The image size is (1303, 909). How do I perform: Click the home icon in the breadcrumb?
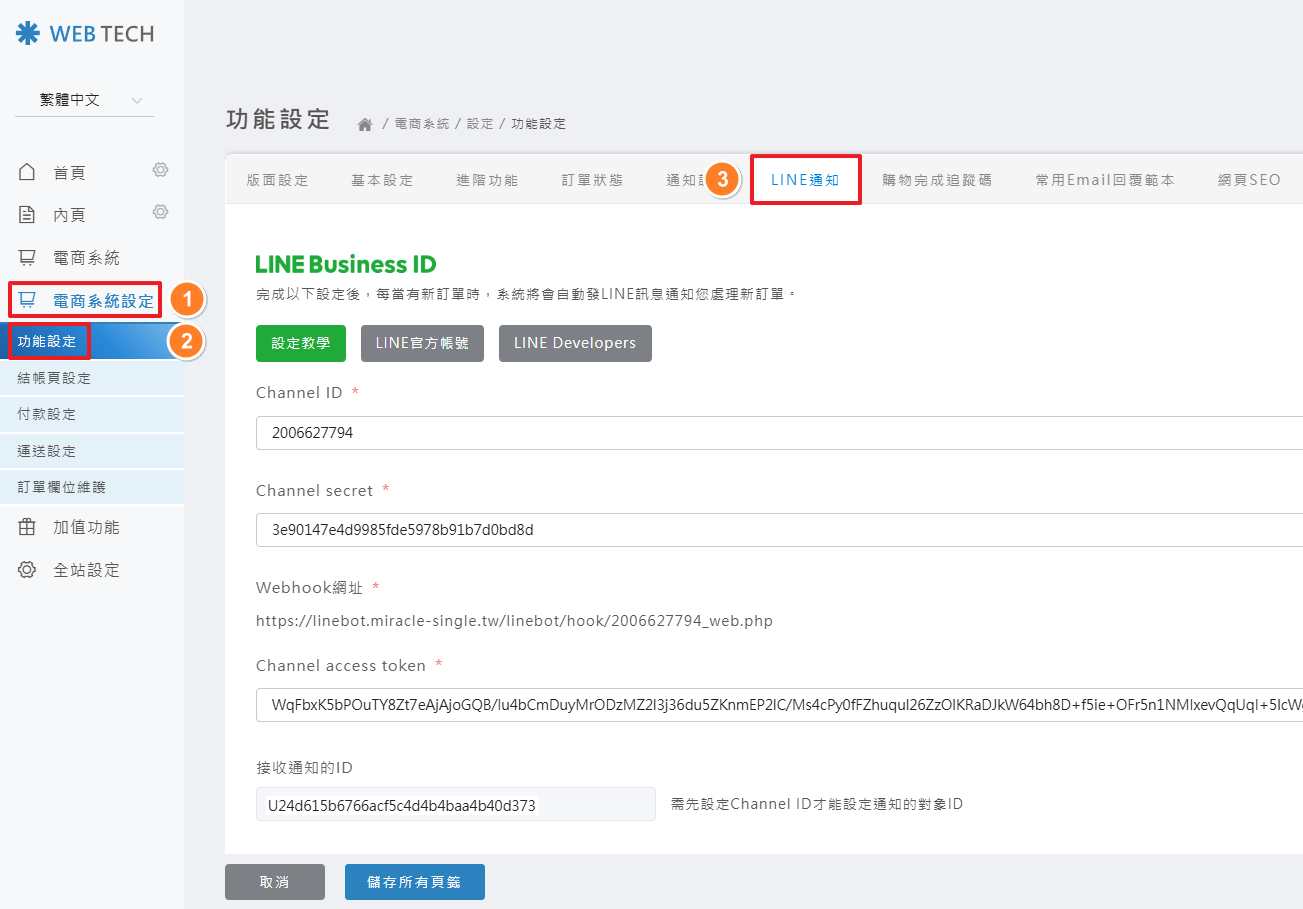[x=365, y=124]
